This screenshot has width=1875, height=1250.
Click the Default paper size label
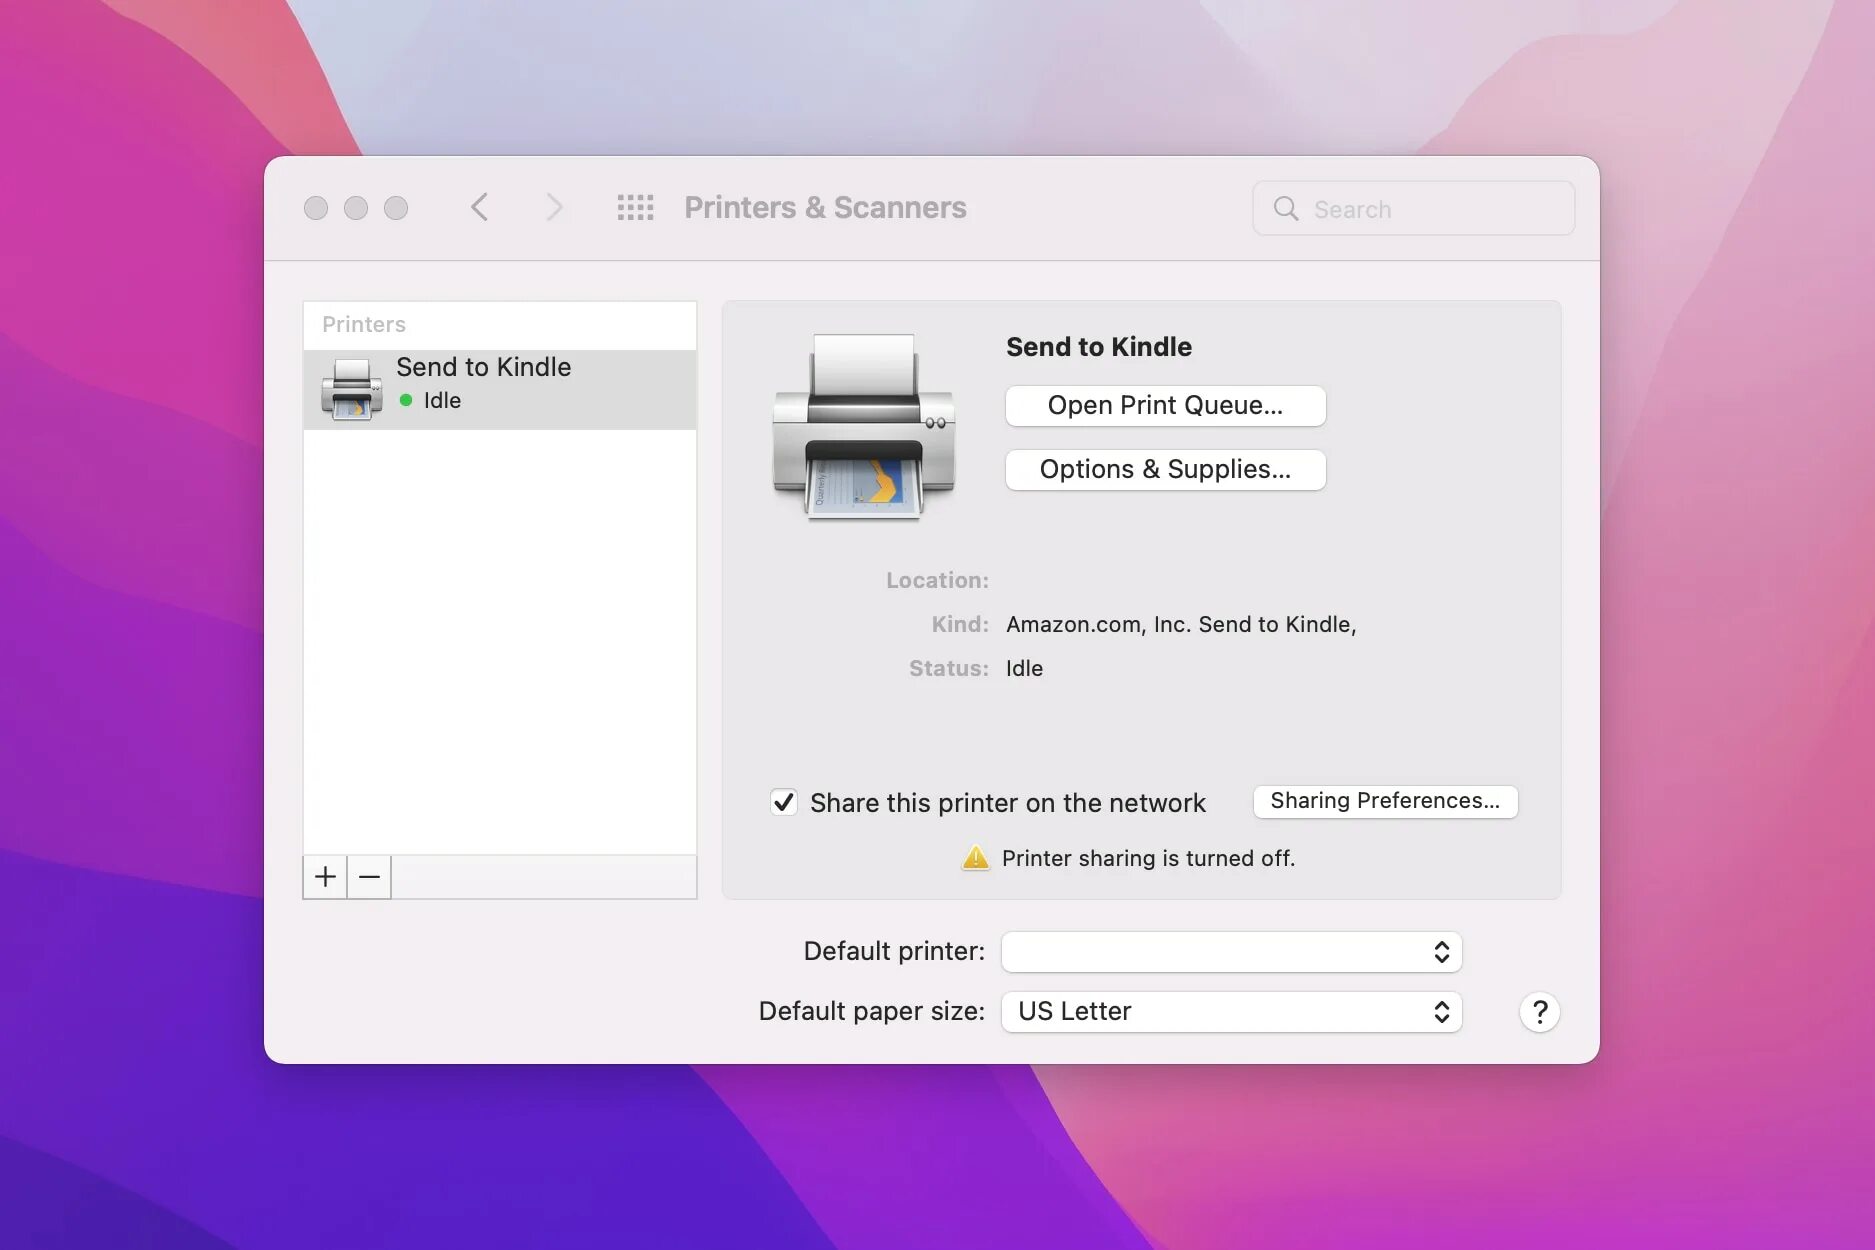pyautogui.click(x=871, y=1011)
